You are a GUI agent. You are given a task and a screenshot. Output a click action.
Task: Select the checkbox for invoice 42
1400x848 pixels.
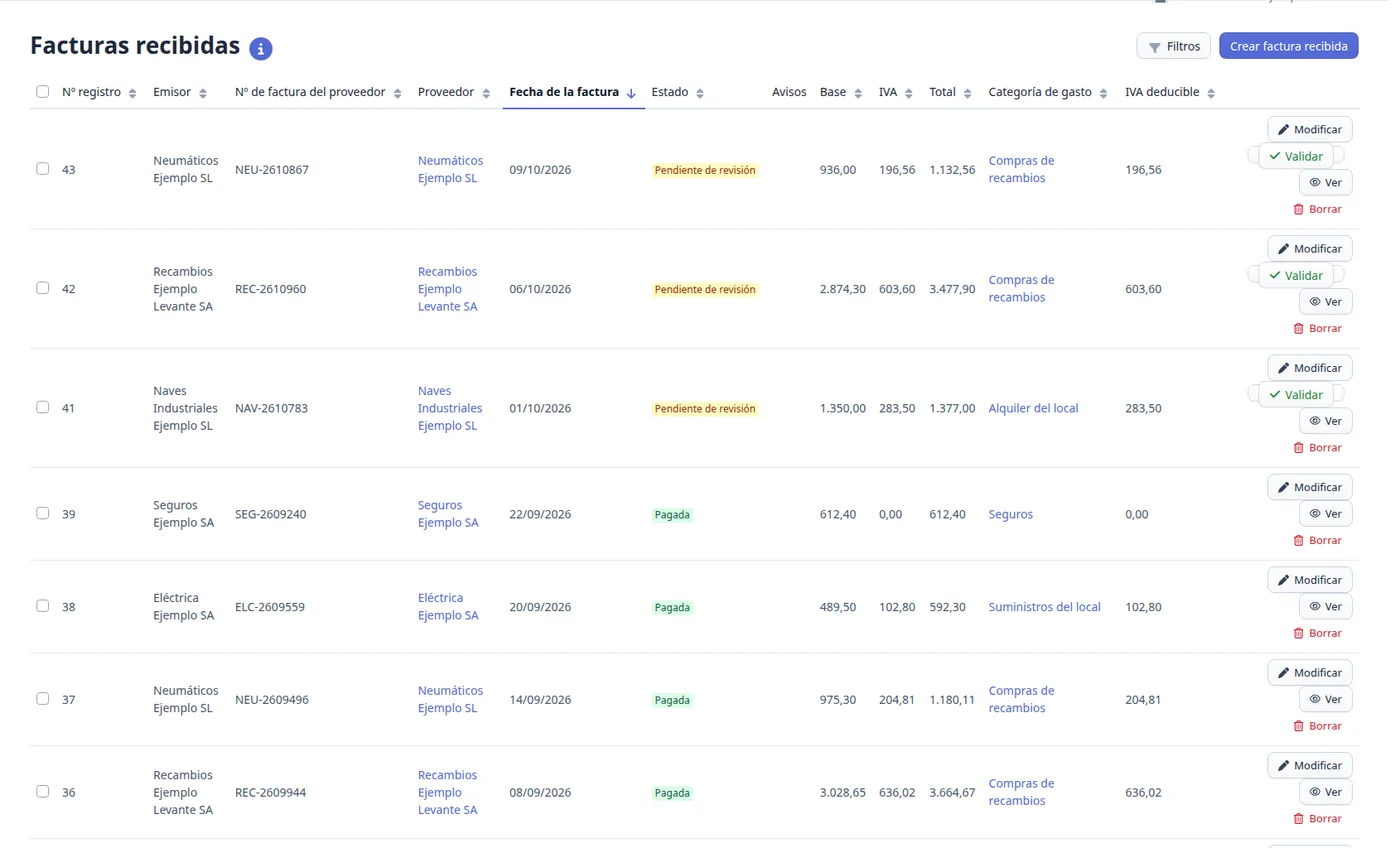click(42, 288)
